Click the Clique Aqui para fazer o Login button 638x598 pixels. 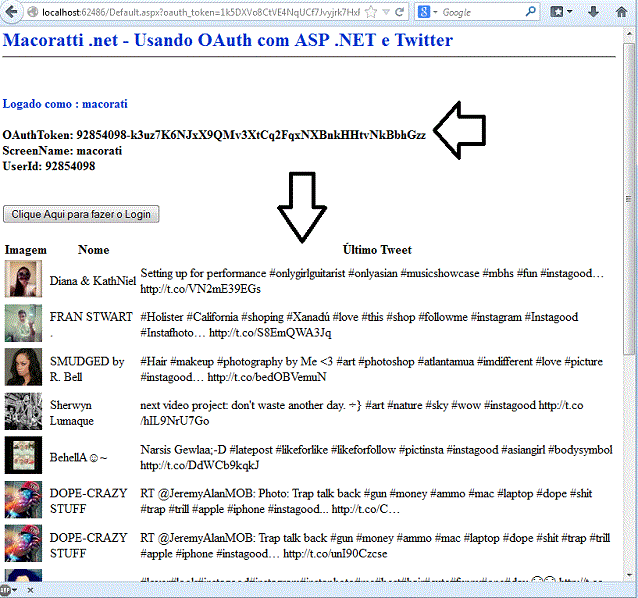click(x=81, y=214)
